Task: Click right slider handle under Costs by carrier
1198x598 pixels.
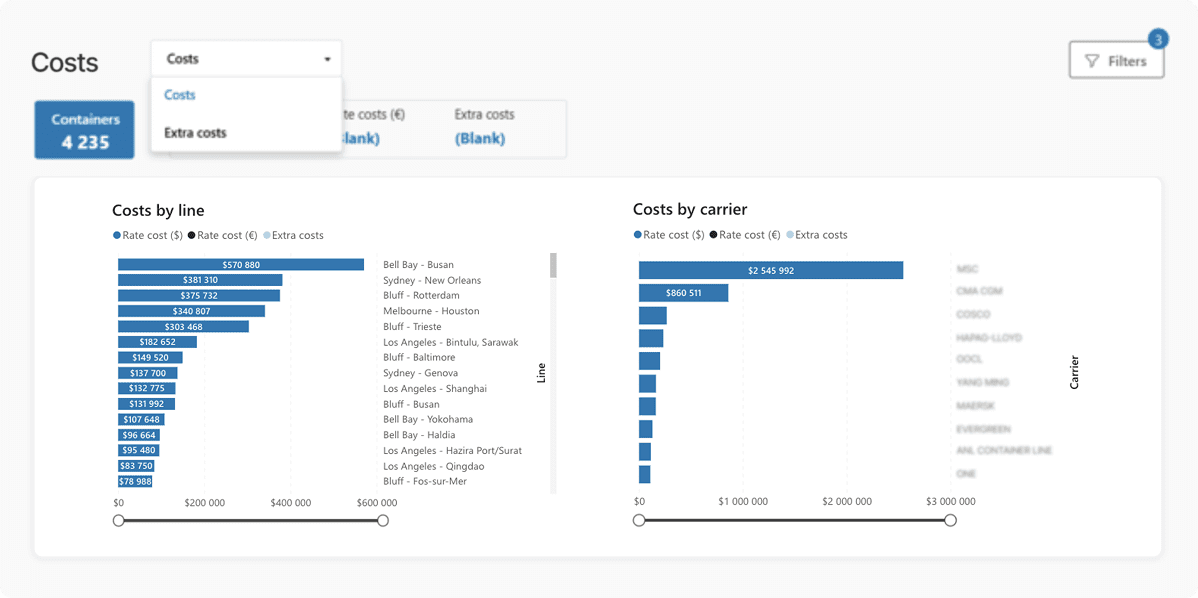Action: 950,520
